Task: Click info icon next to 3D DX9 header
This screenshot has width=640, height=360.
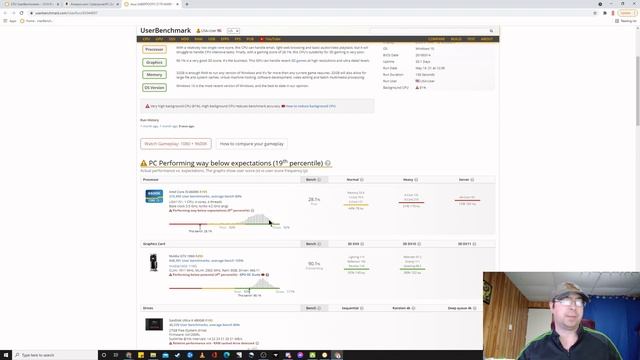Action: pyautogui.click(x=362, y=244)
